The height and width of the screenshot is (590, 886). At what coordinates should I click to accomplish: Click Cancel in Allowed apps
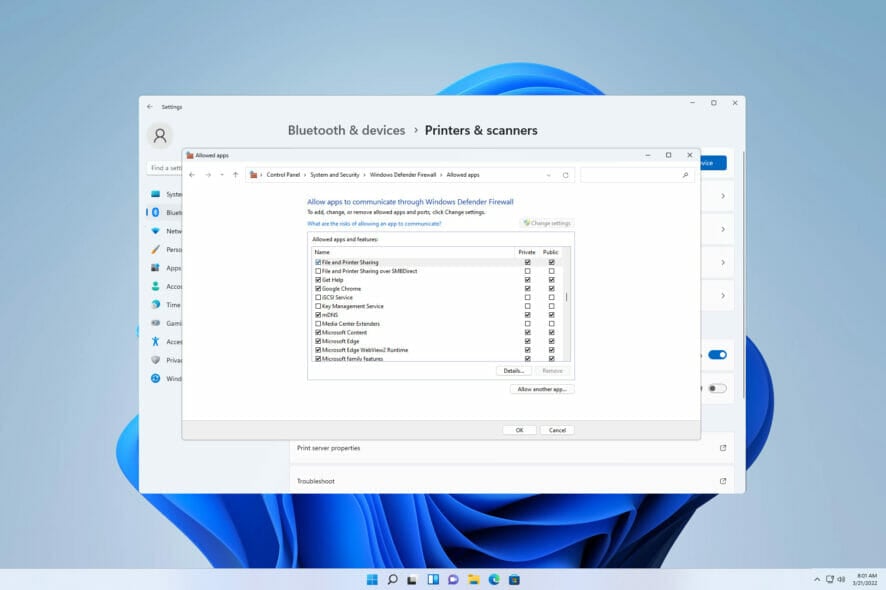pos(557,430)
